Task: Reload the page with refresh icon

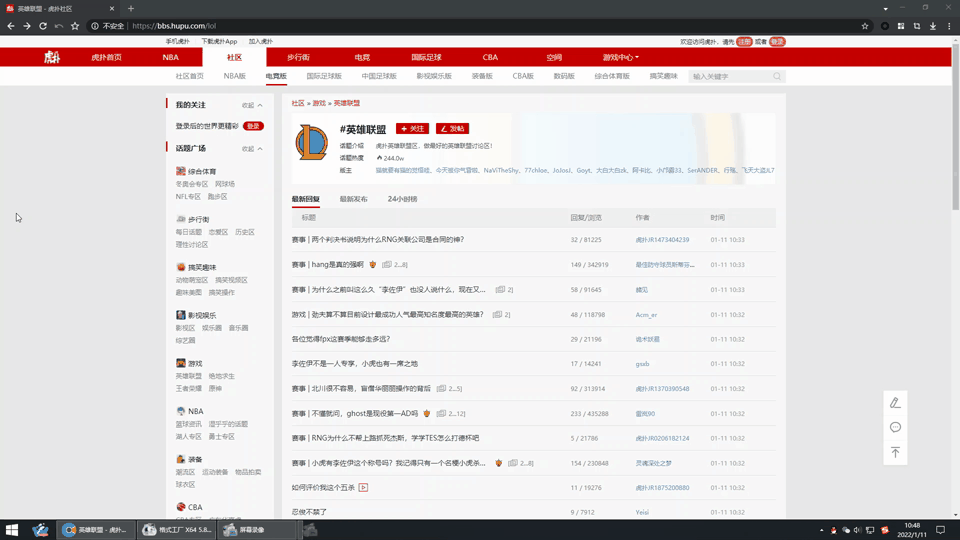Action: 43,26
